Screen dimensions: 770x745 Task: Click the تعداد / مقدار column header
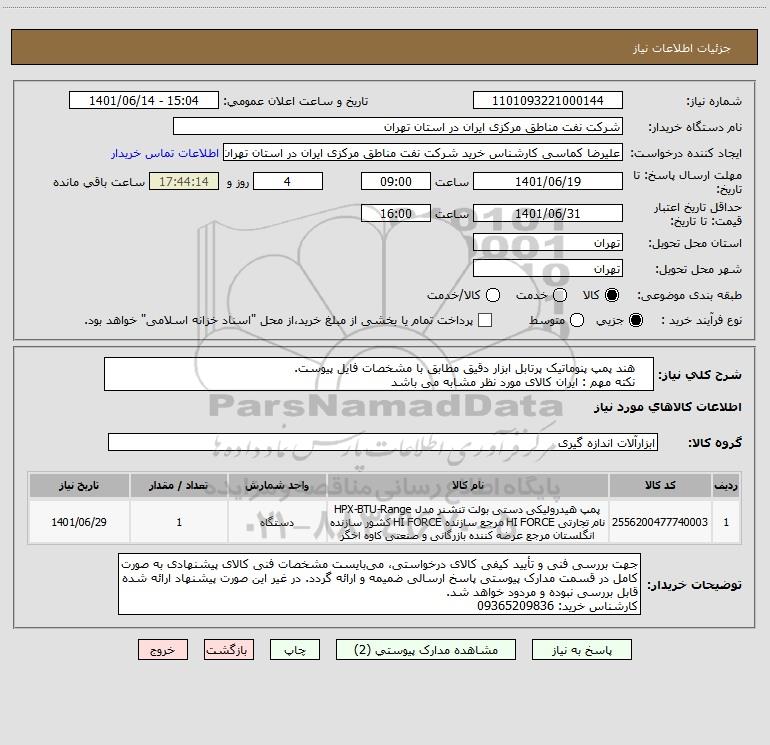click(x=179, y=485)
